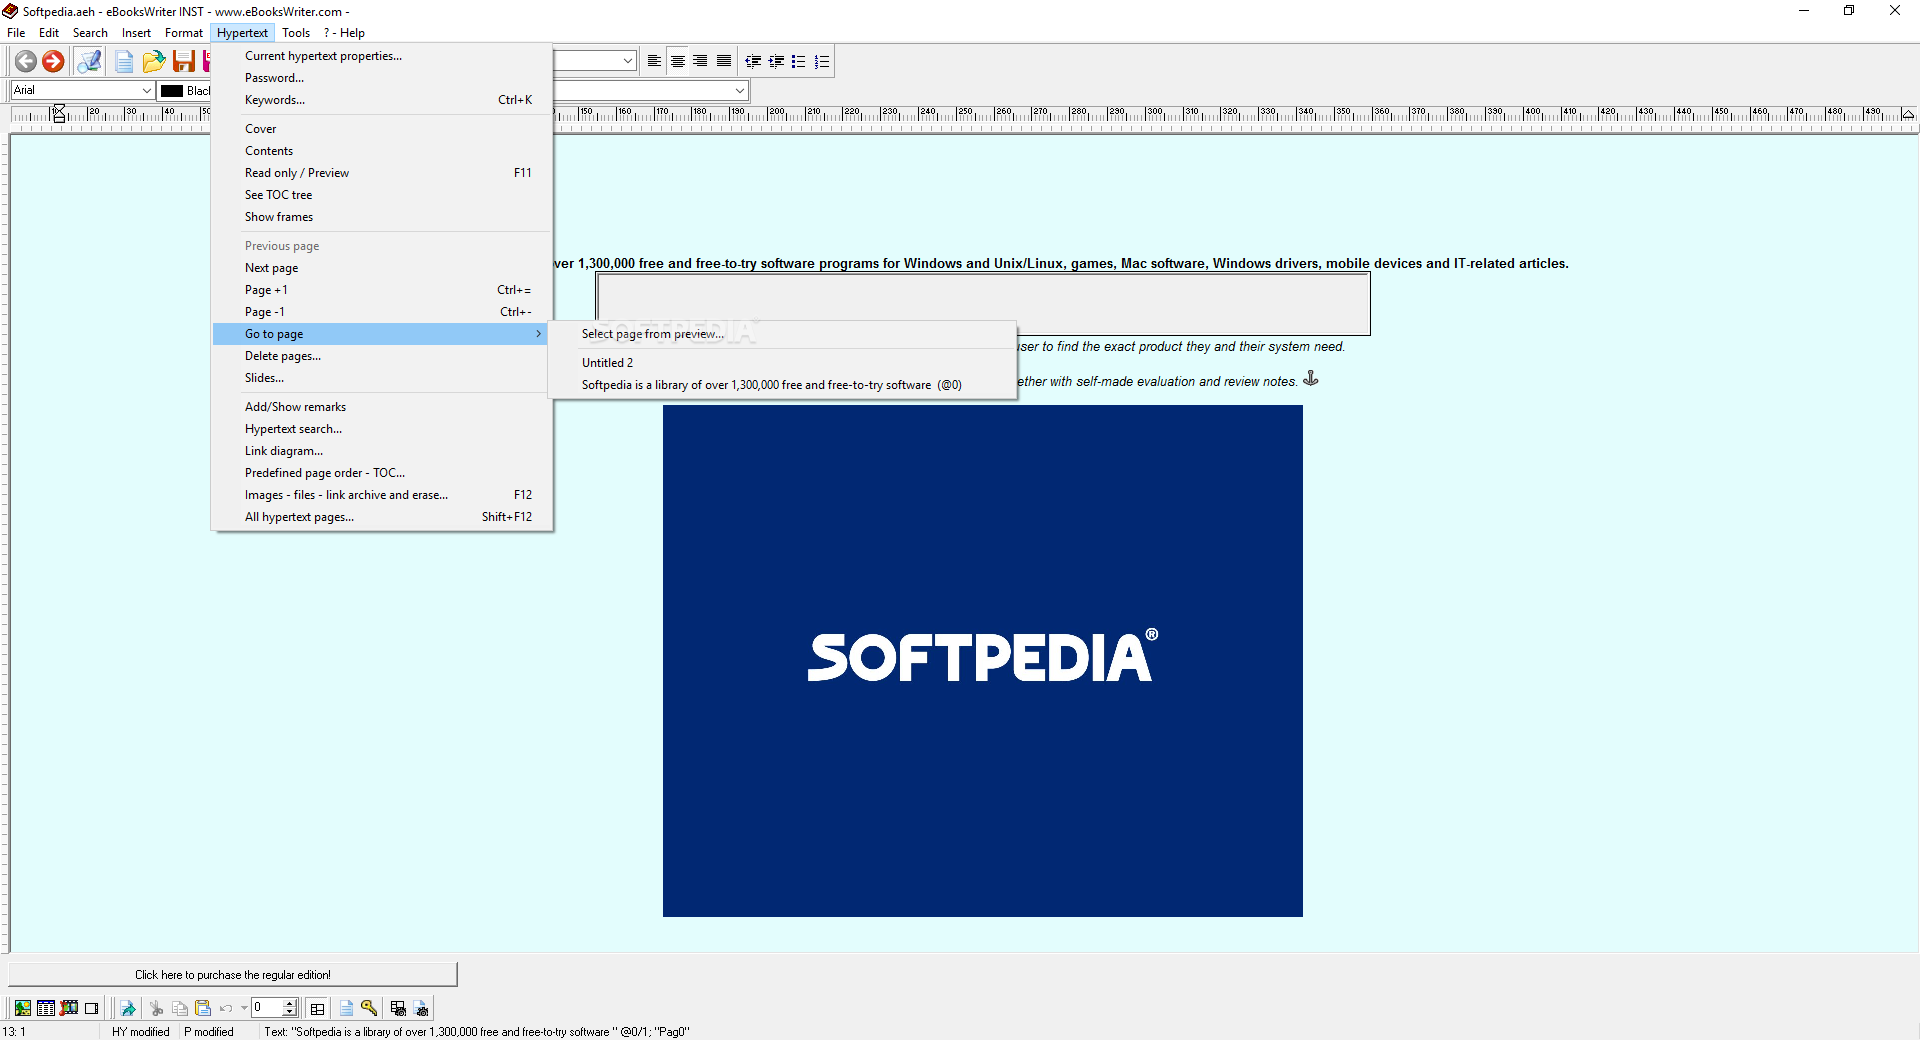Click the edit/preview mode pencil icon
The height and width of the screenshot is (1040, 1920).
point(89,62)
